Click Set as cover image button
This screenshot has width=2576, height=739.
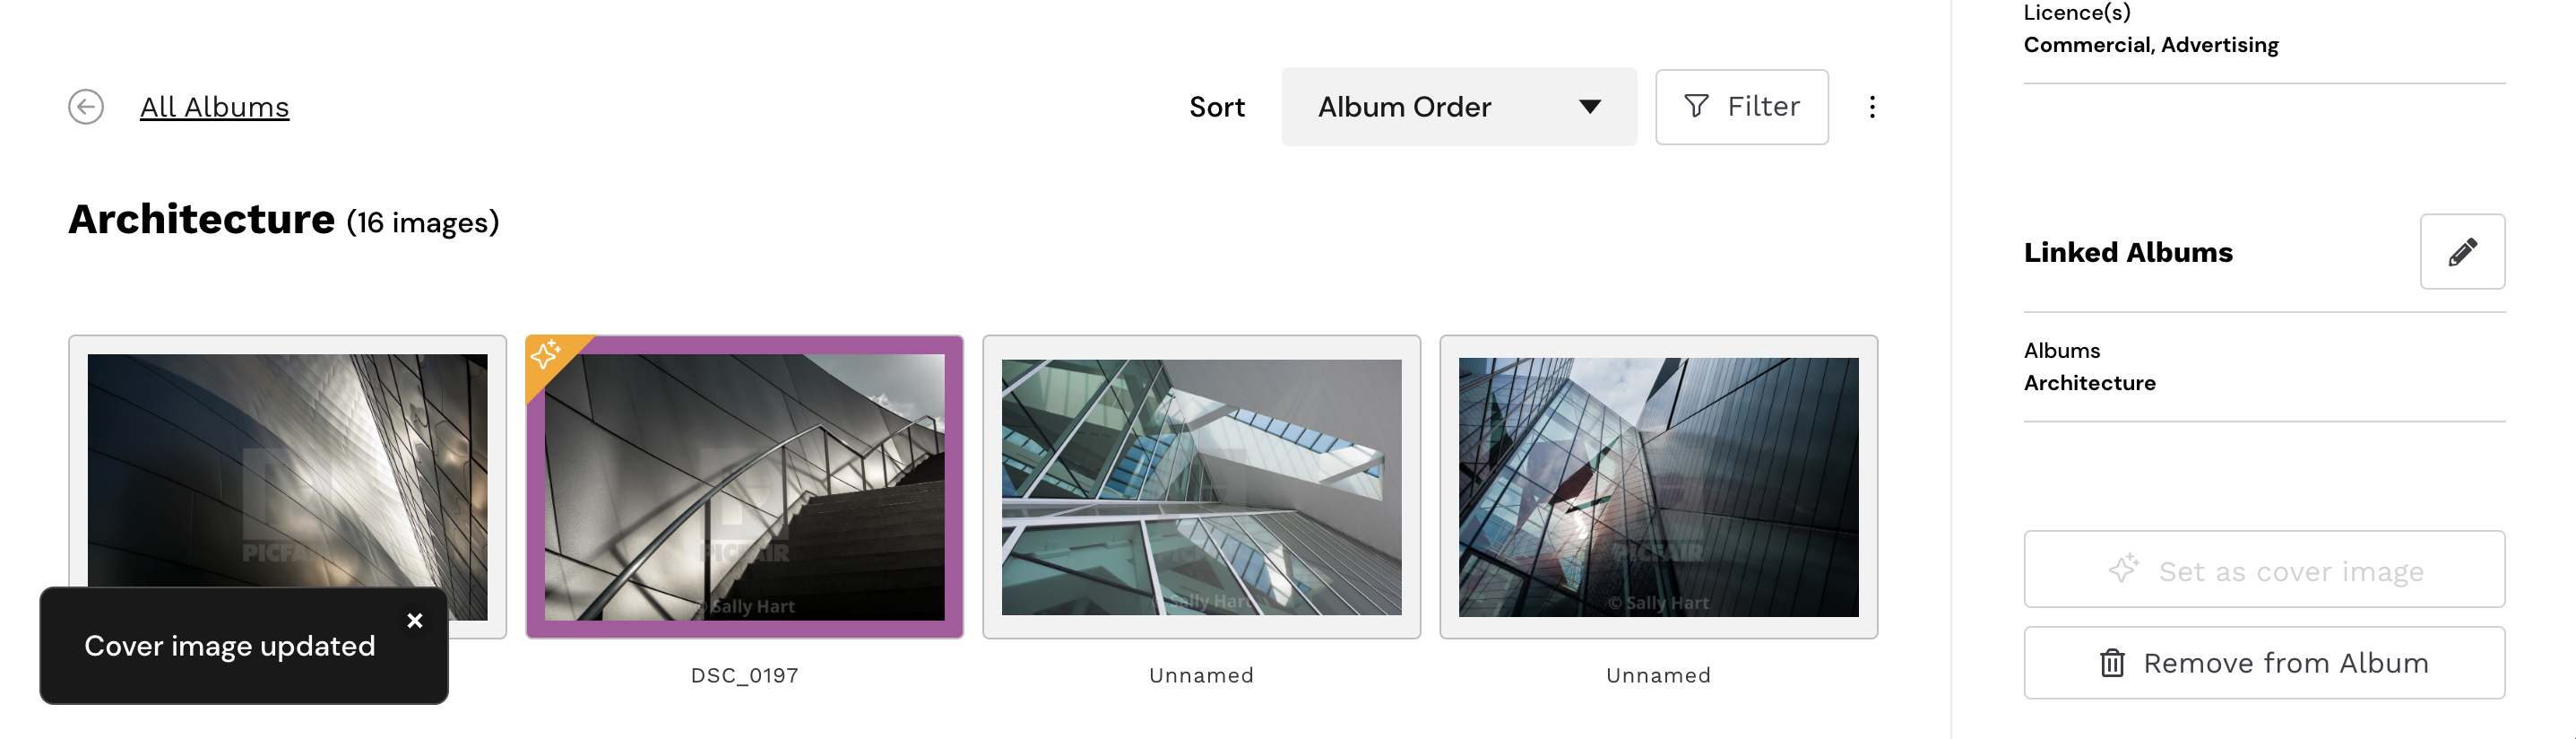click(2264, 570)
